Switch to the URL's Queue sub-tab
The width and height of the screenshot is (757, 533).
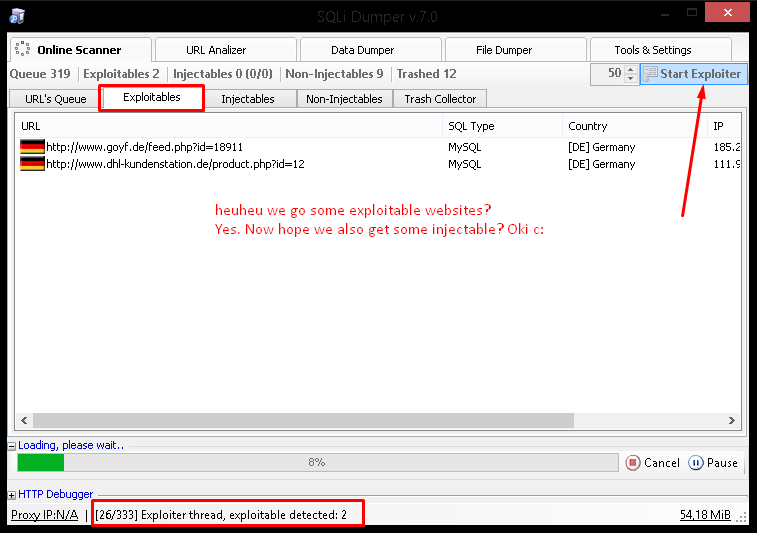click(x=55, y=99)
